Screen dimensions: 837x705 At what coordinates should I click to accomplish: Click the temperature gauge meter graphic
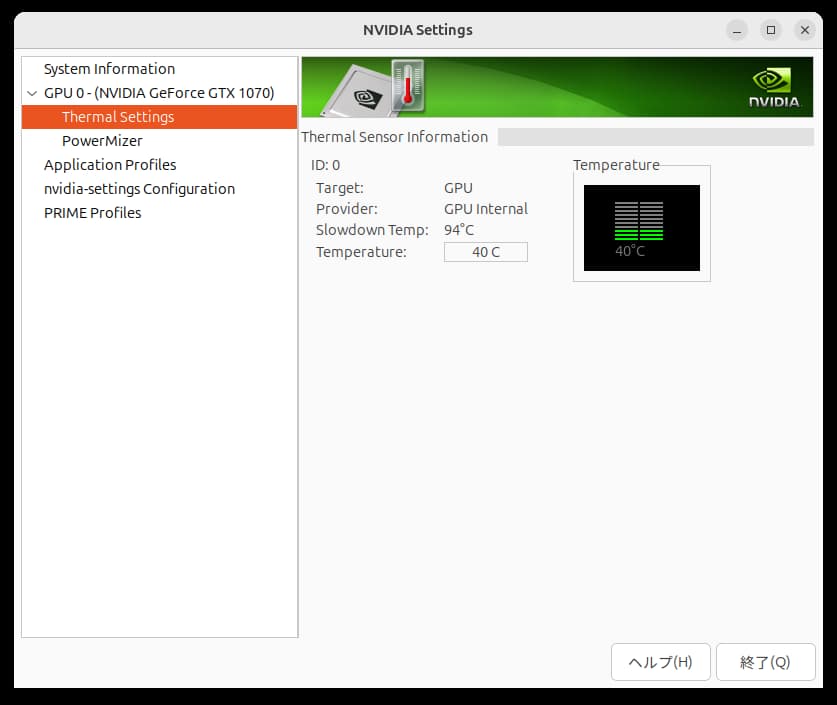642,228
